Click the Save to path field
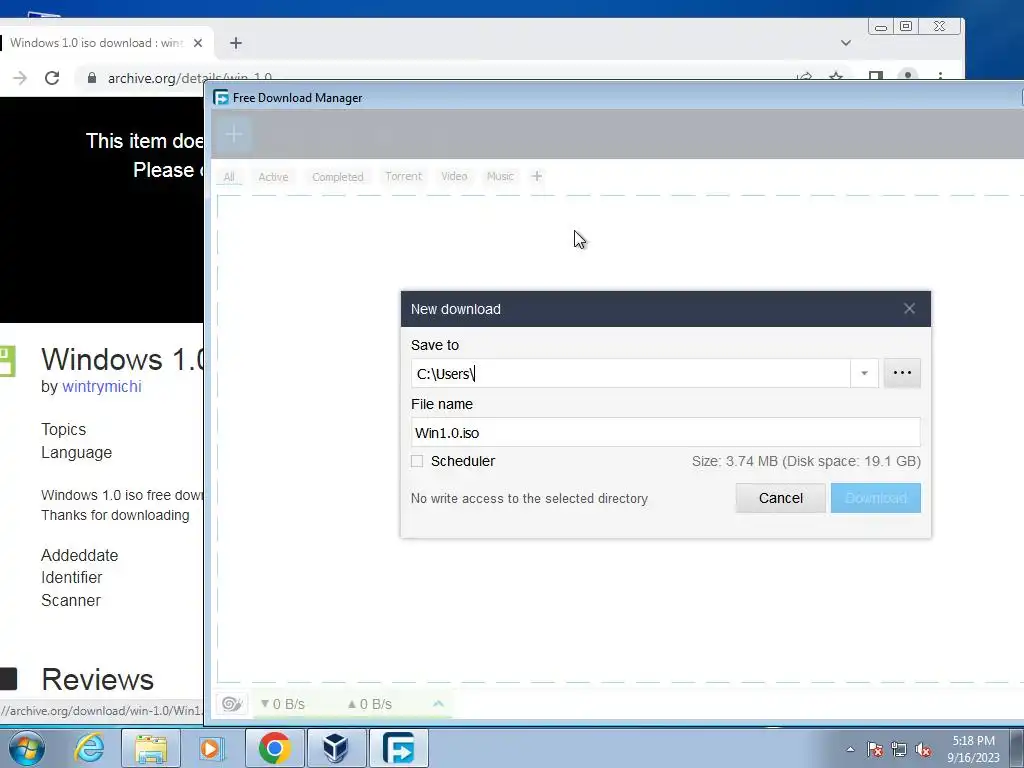 [x=630, y=373]
